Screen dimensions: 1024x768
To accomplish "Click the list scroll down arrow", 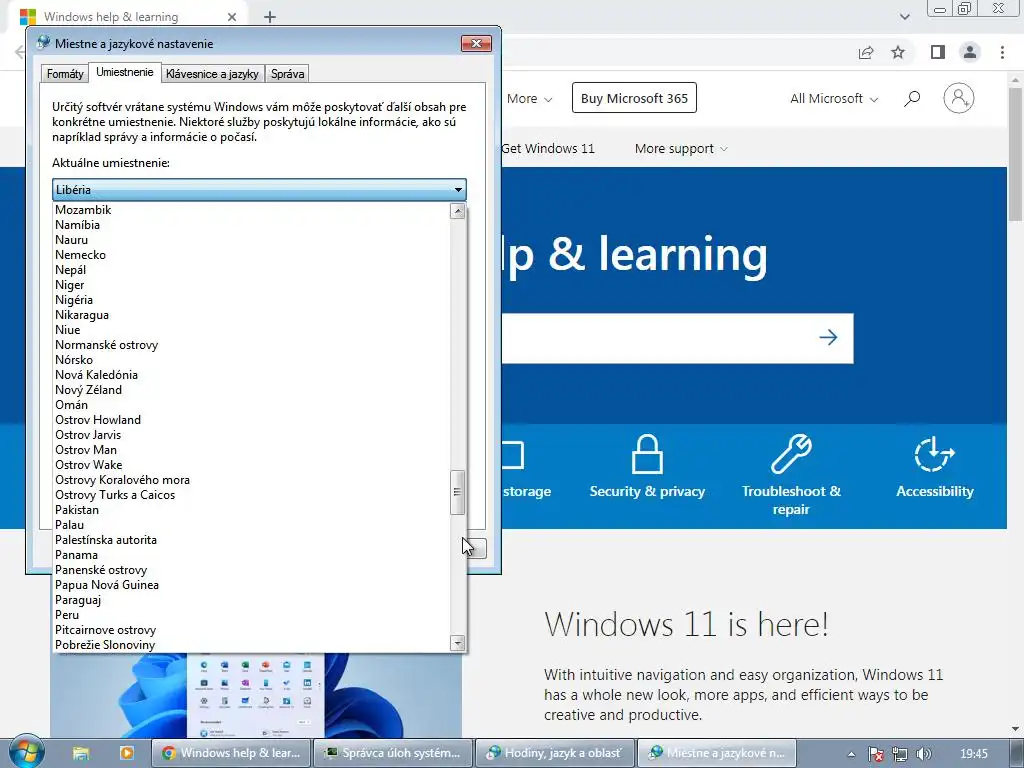I will pos(458,643).
